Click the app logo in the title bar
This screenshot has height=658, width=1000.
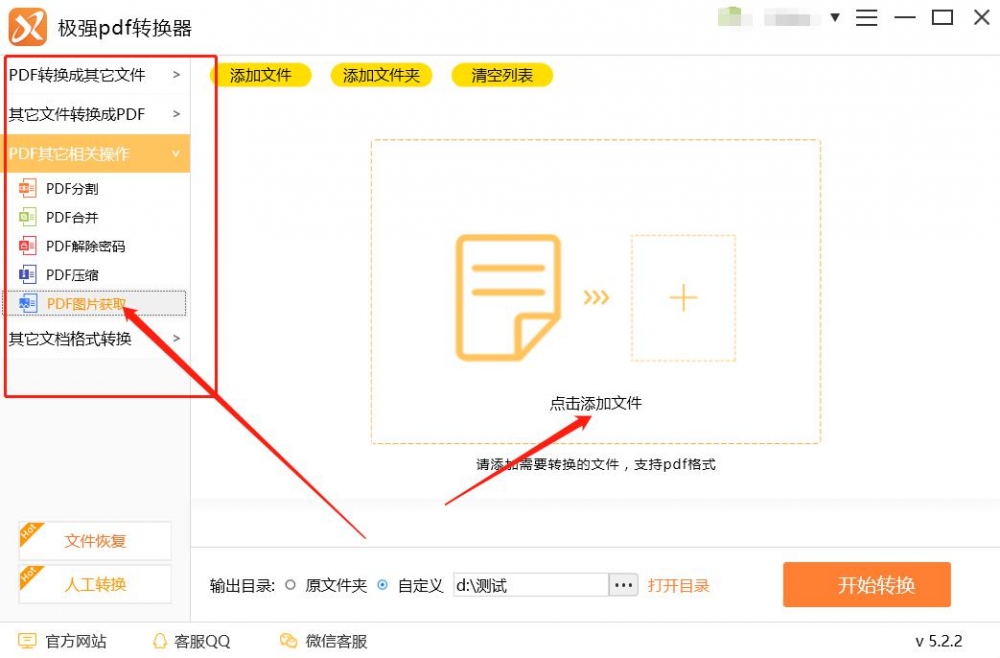[27, 27]
